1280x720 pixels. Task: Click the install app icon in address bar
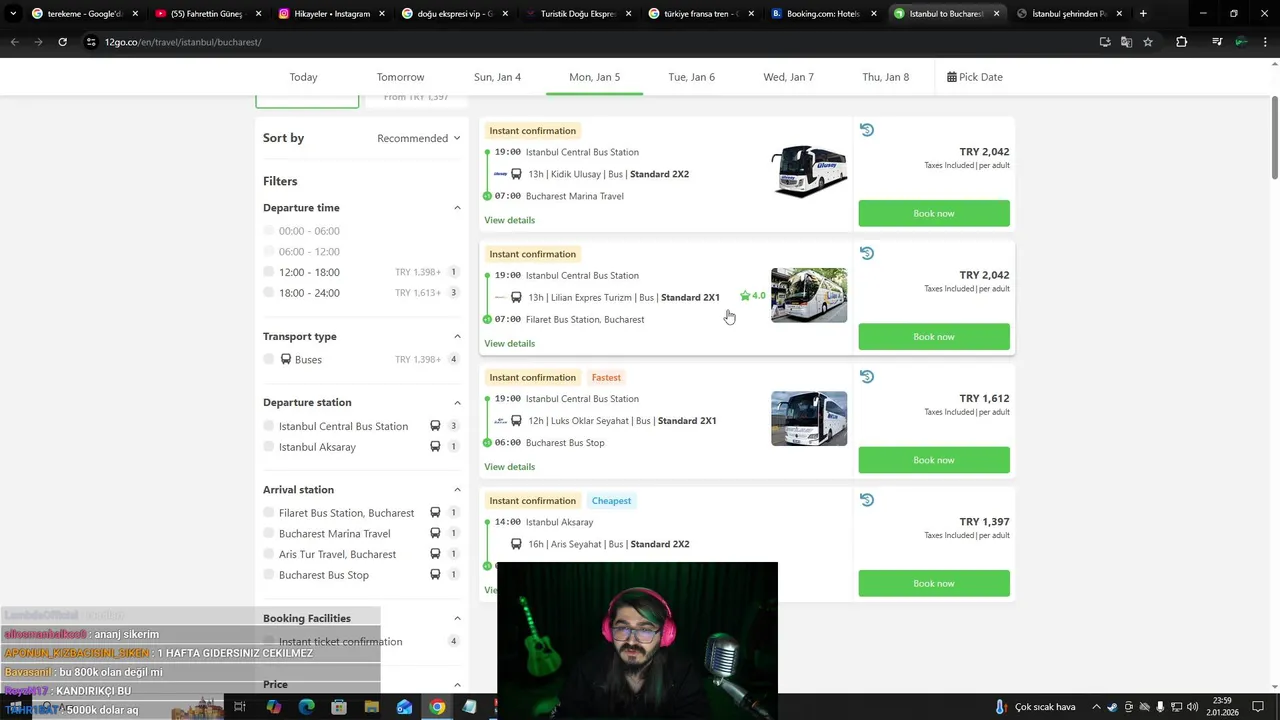1104,42
